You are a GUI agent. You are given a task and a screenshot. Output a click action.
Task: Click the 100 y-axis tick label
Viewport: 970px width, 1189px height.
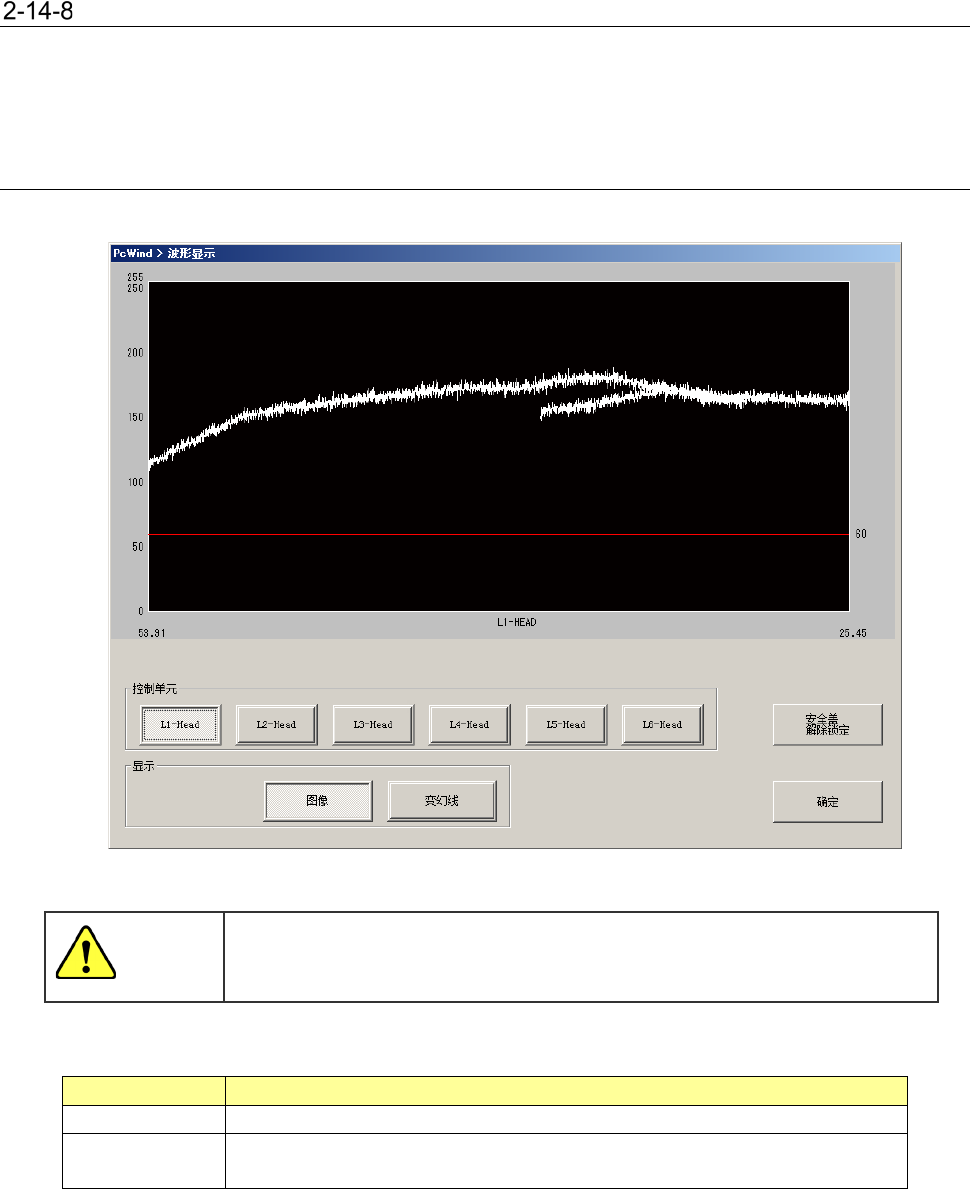point(135,482)
